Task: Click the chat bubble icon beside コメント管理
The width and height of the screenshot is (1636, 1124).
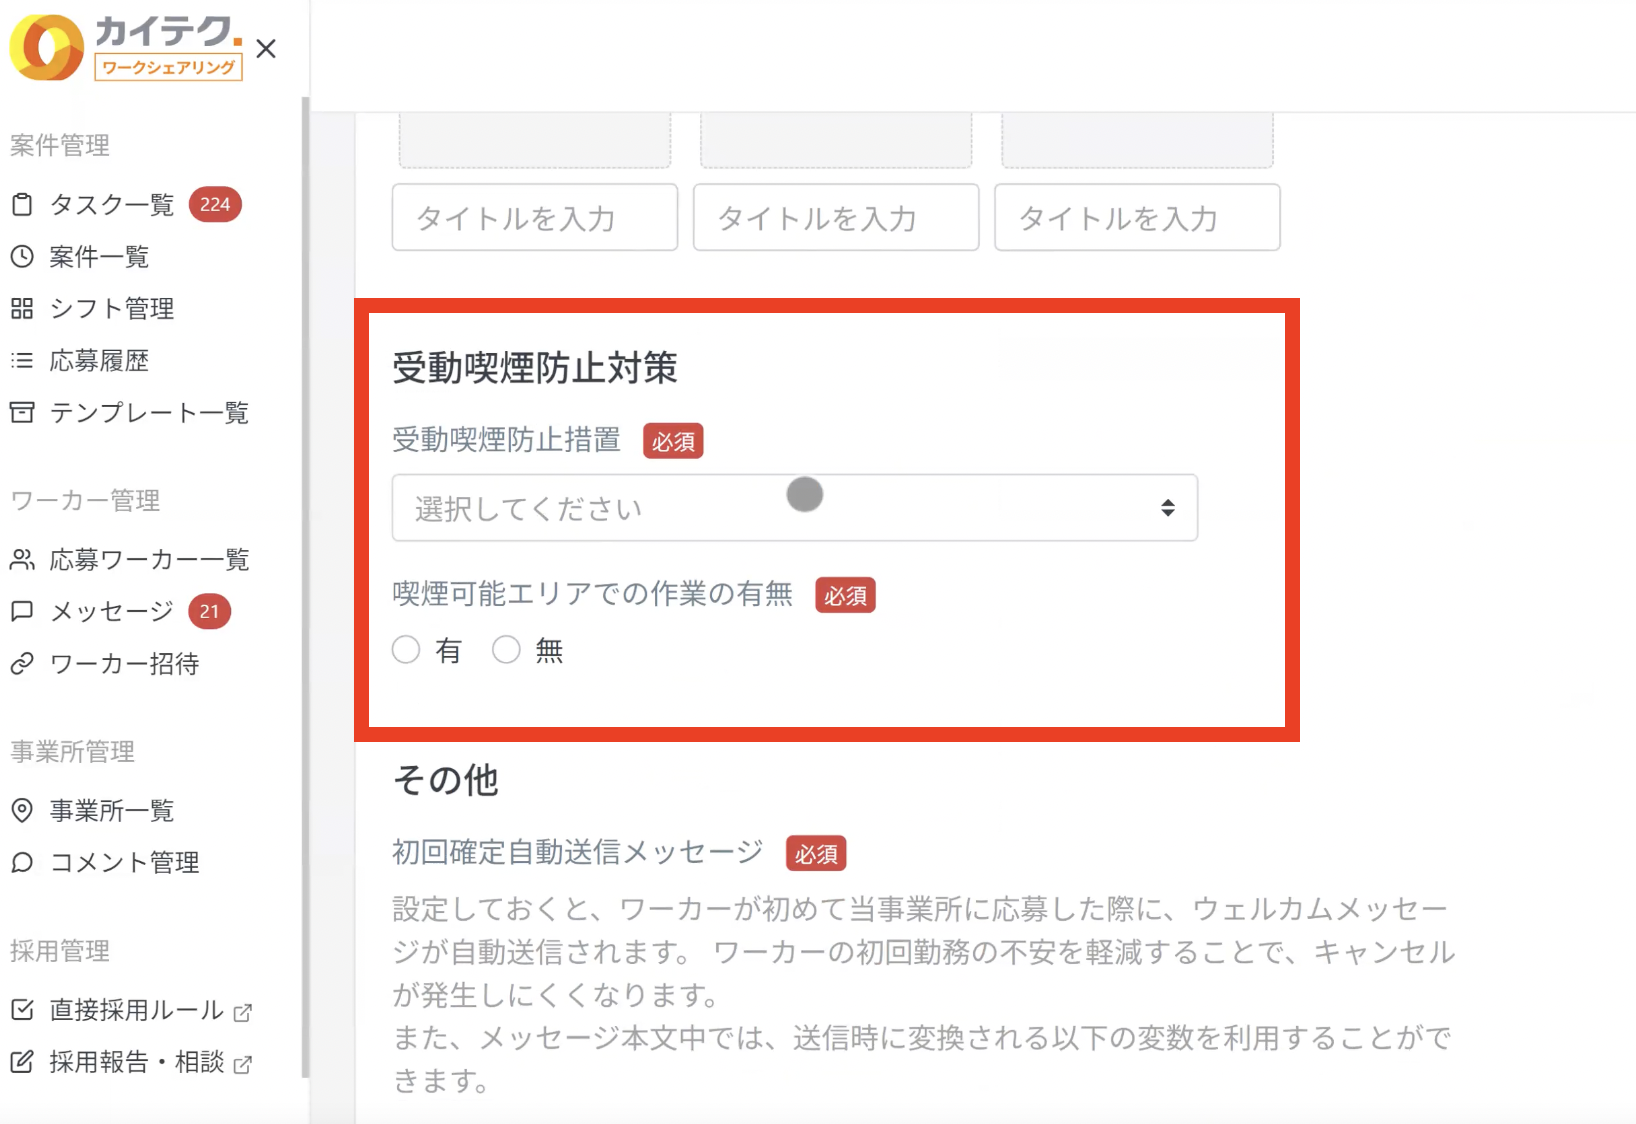Action: click(22, 862)
